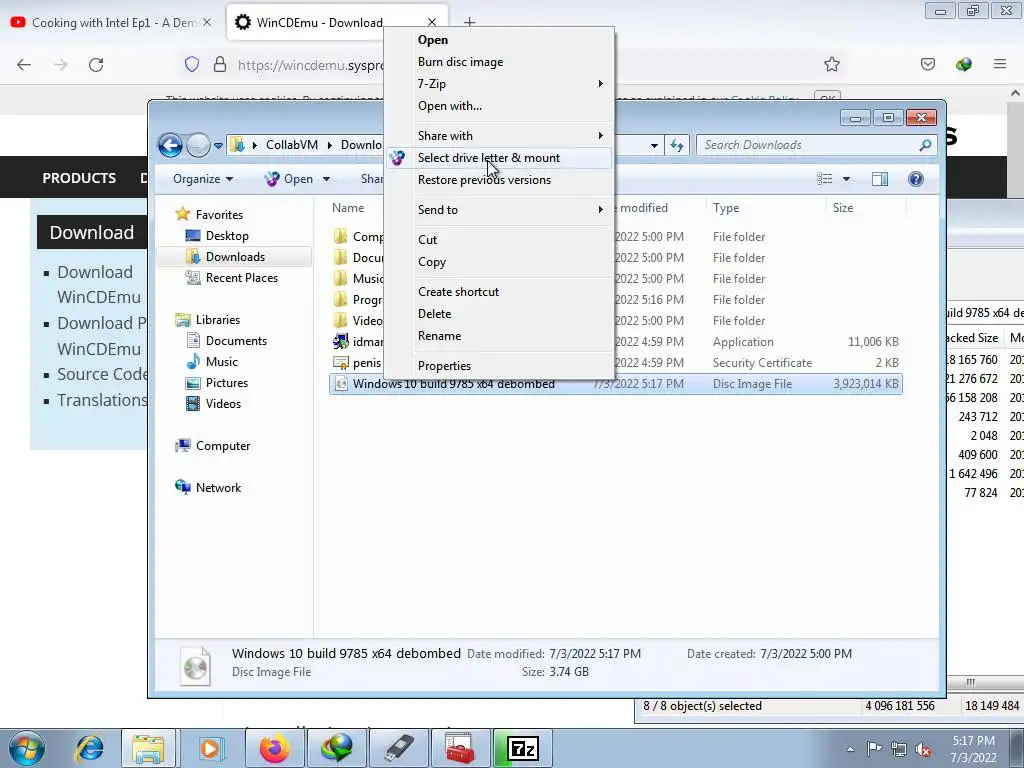Open Recent Places in Favorites
Viewport: 1024px width, 768px height.
click(241, 278)
